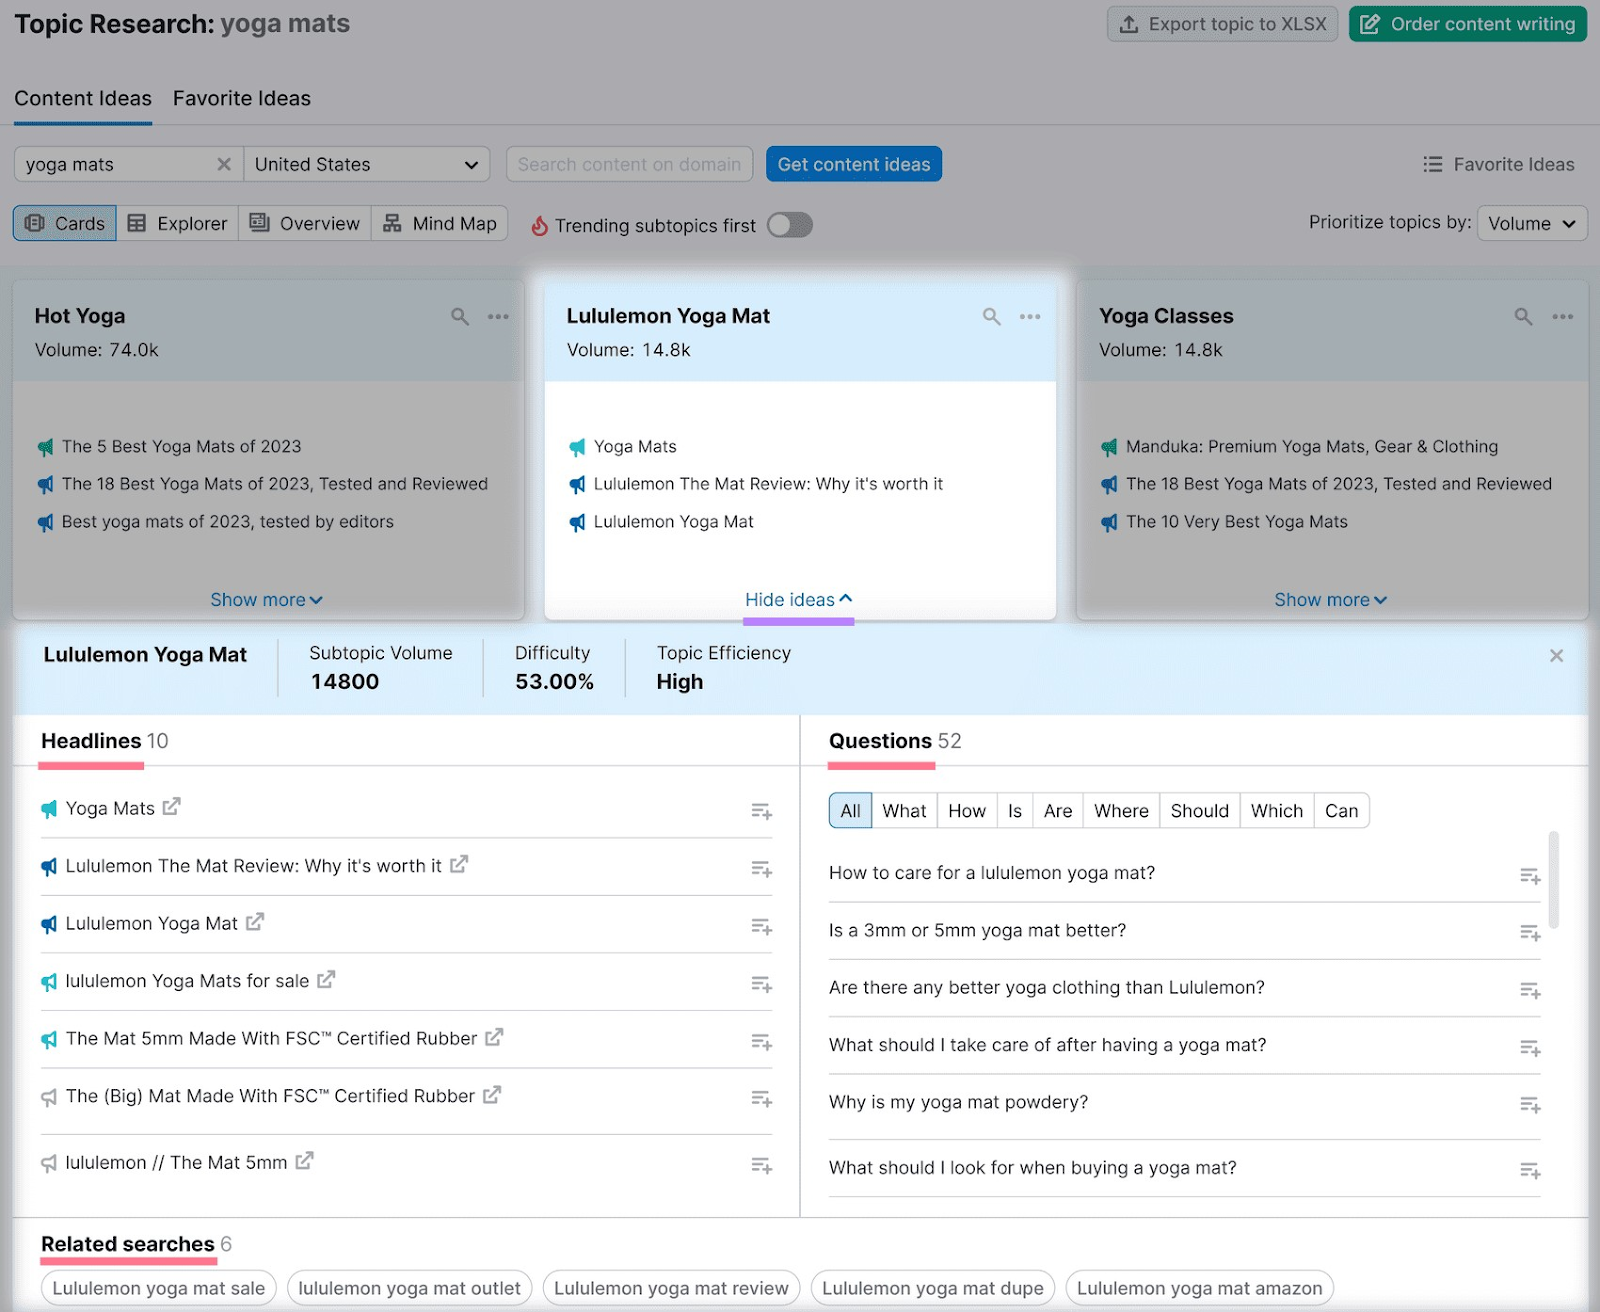The width and height of the screenshot is (1600, 1312).
Task: Open the three-dot menu on Hot Yoga card
Action: pos(498,316)
